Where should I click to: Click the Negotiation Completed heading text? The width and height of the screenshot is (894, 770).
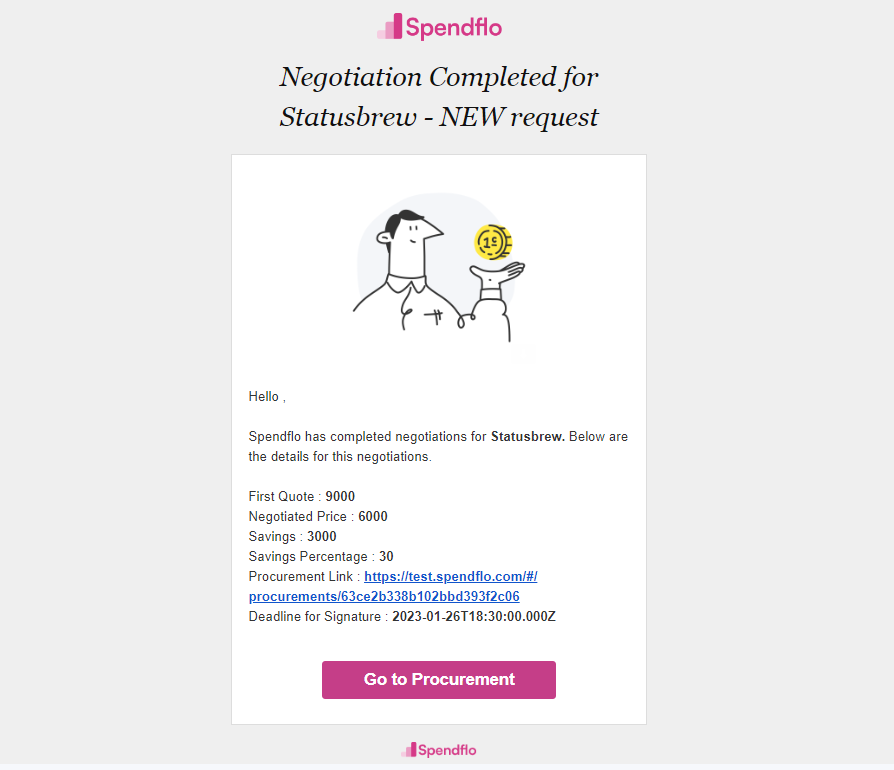(438, 77)
